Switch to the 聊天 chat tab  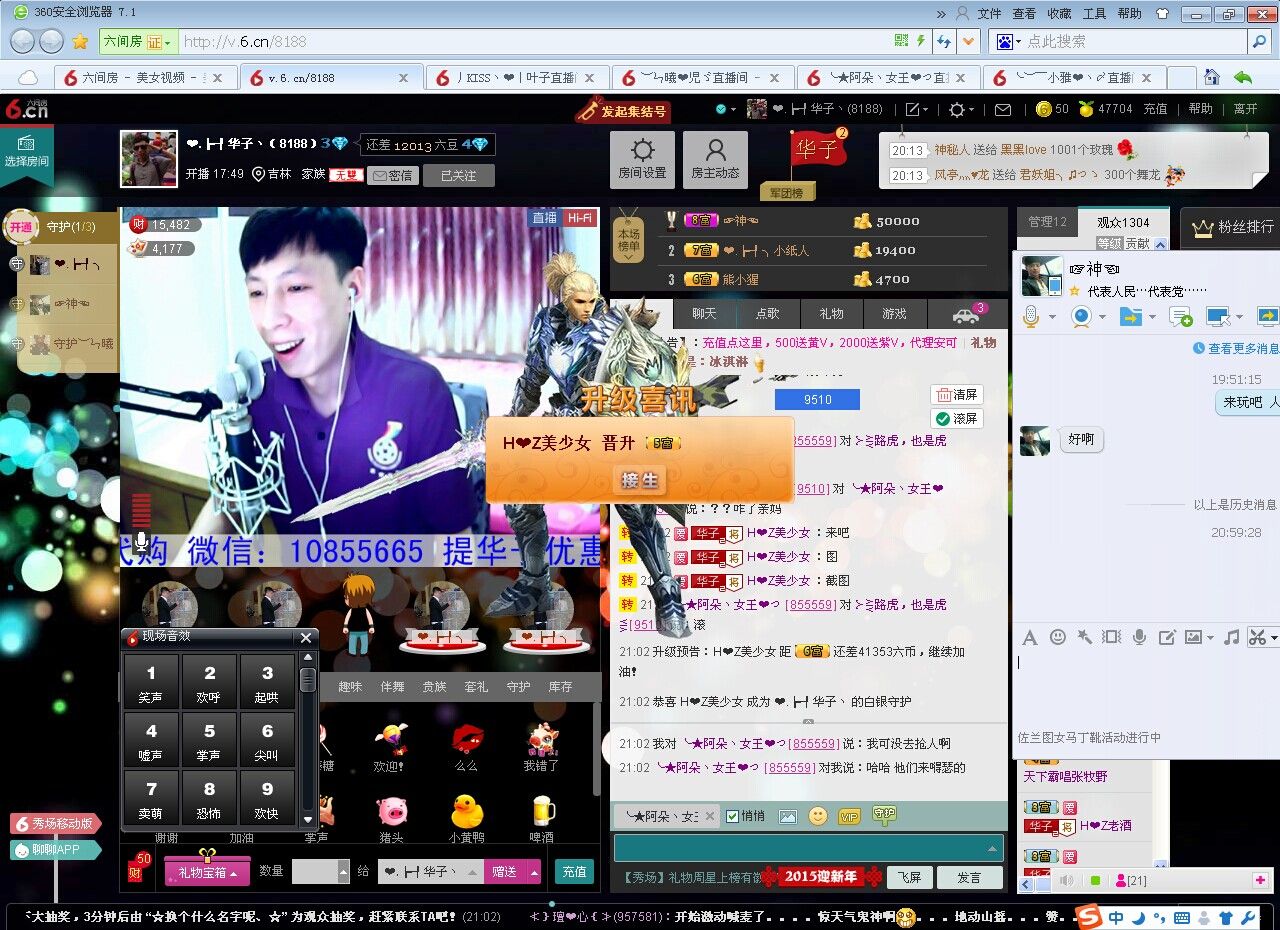704,314
